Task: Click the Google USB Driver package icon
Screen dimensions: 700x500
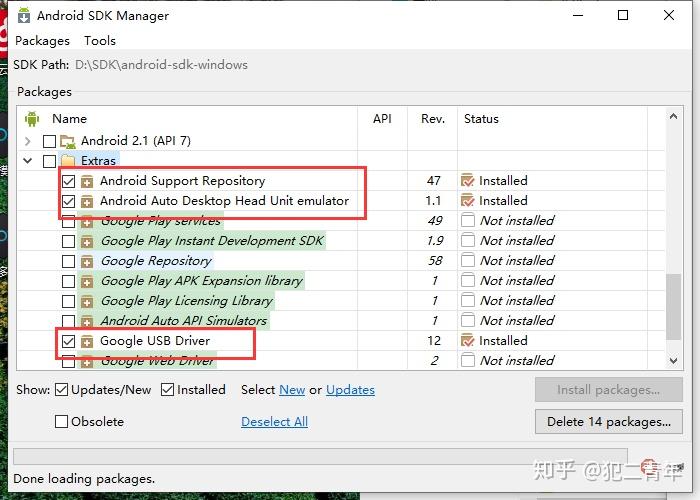Action: (x=88, y=341)
